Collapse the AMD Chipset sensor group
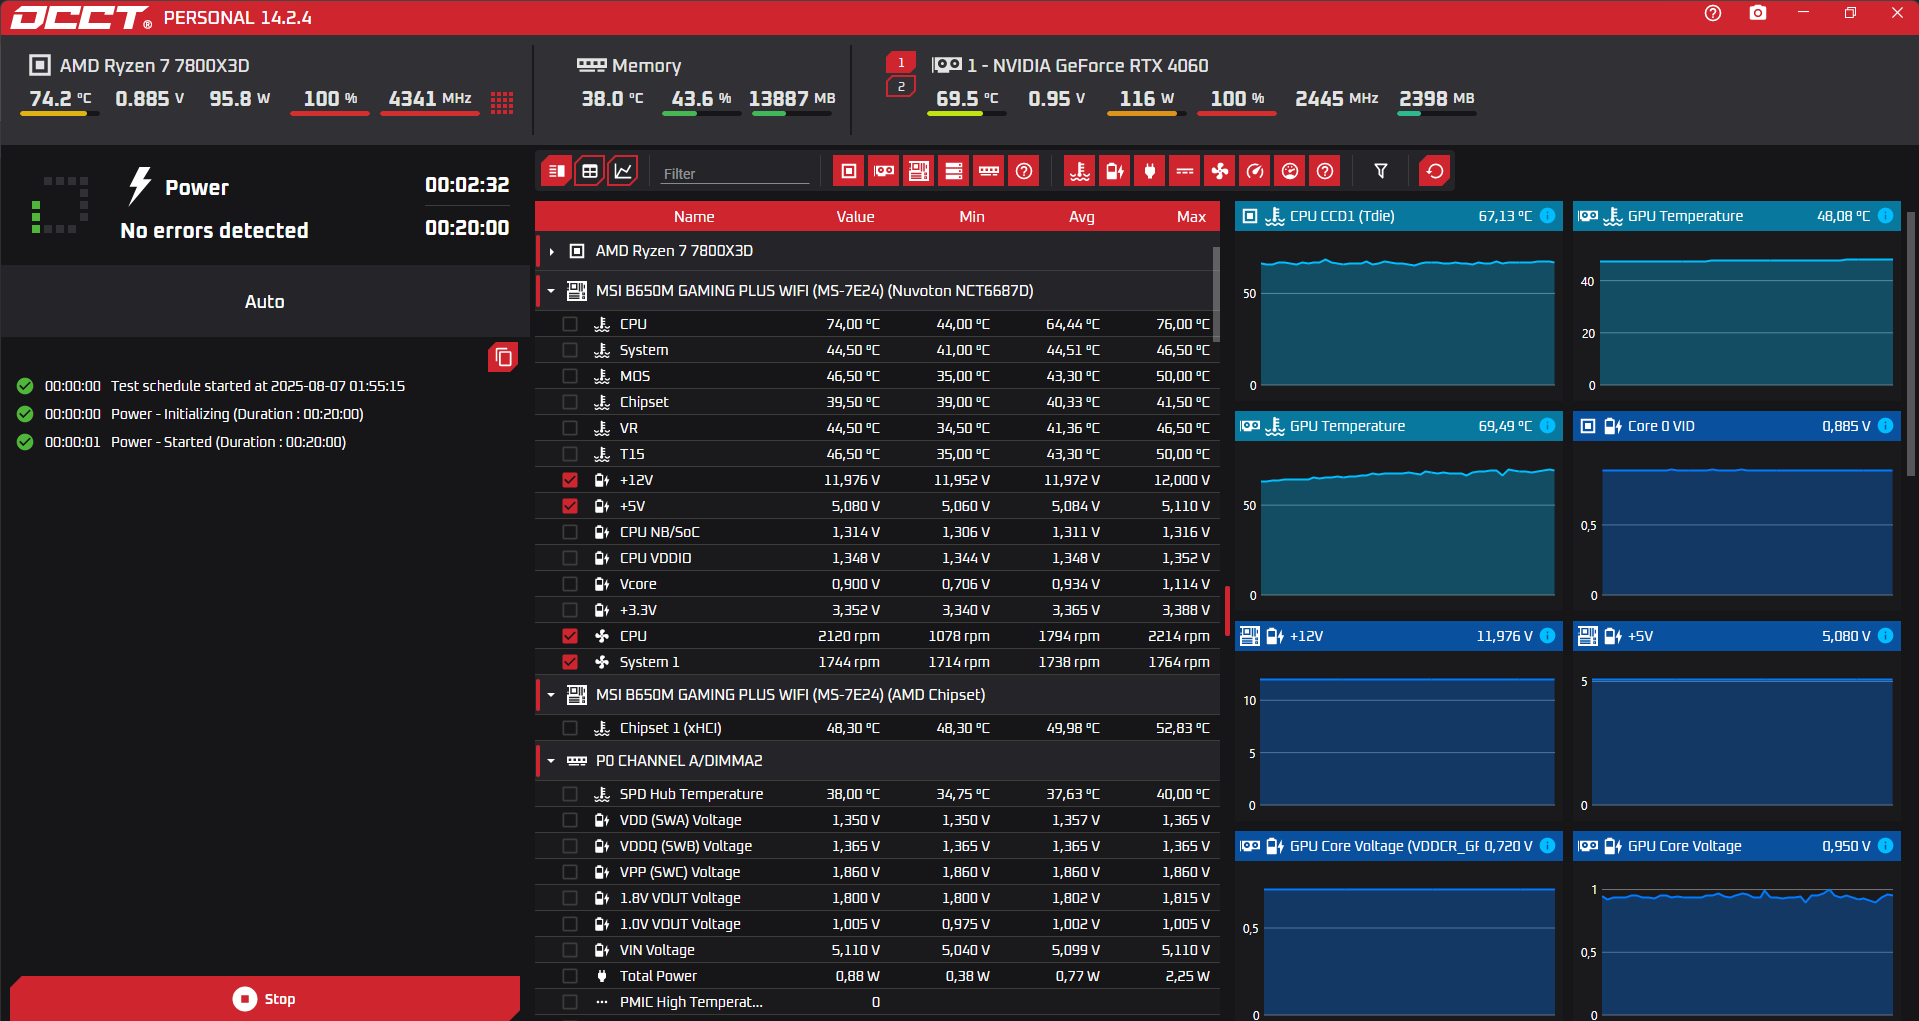 point(551,695)
